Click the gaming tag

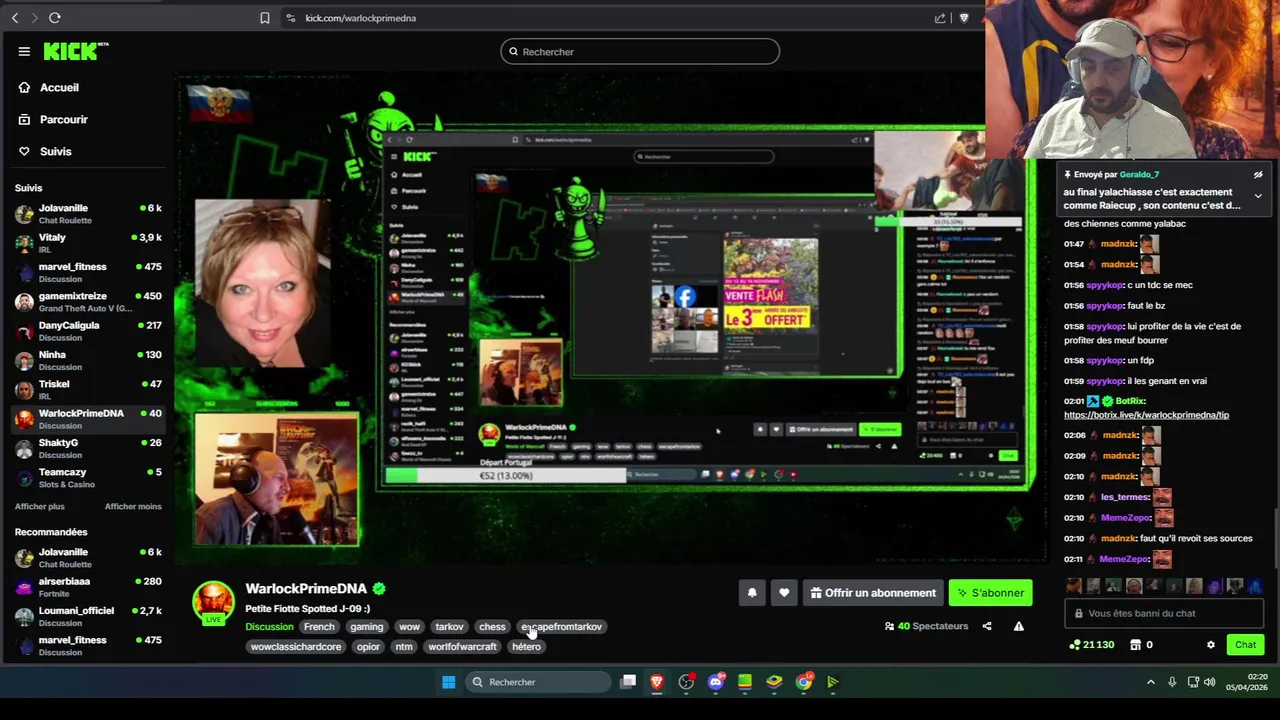pyautogui.click(x=366, y=627)
